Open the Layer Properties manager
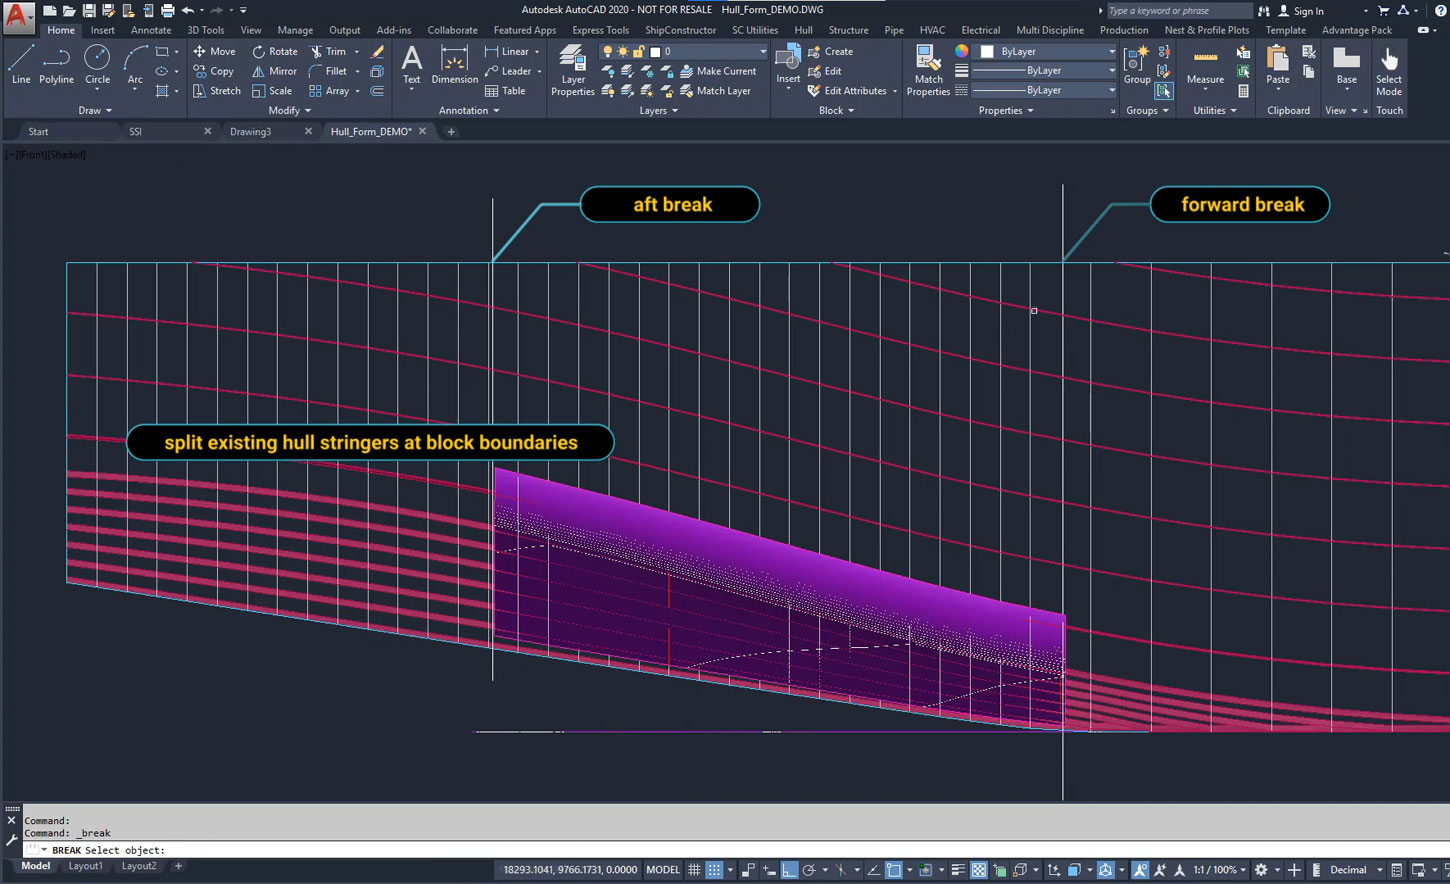This screenshot has height=884, width=1450. (572, 68)
